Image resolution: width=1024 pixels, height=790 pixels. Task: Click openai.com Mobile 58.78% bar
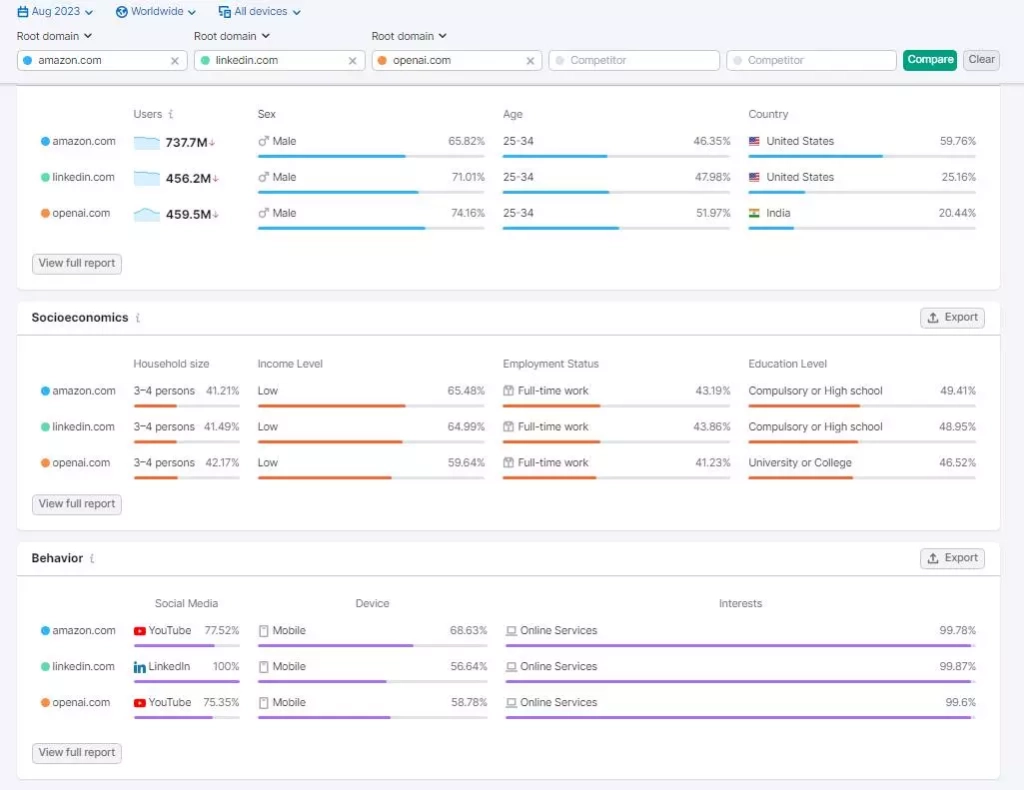[x=372, y=718]
